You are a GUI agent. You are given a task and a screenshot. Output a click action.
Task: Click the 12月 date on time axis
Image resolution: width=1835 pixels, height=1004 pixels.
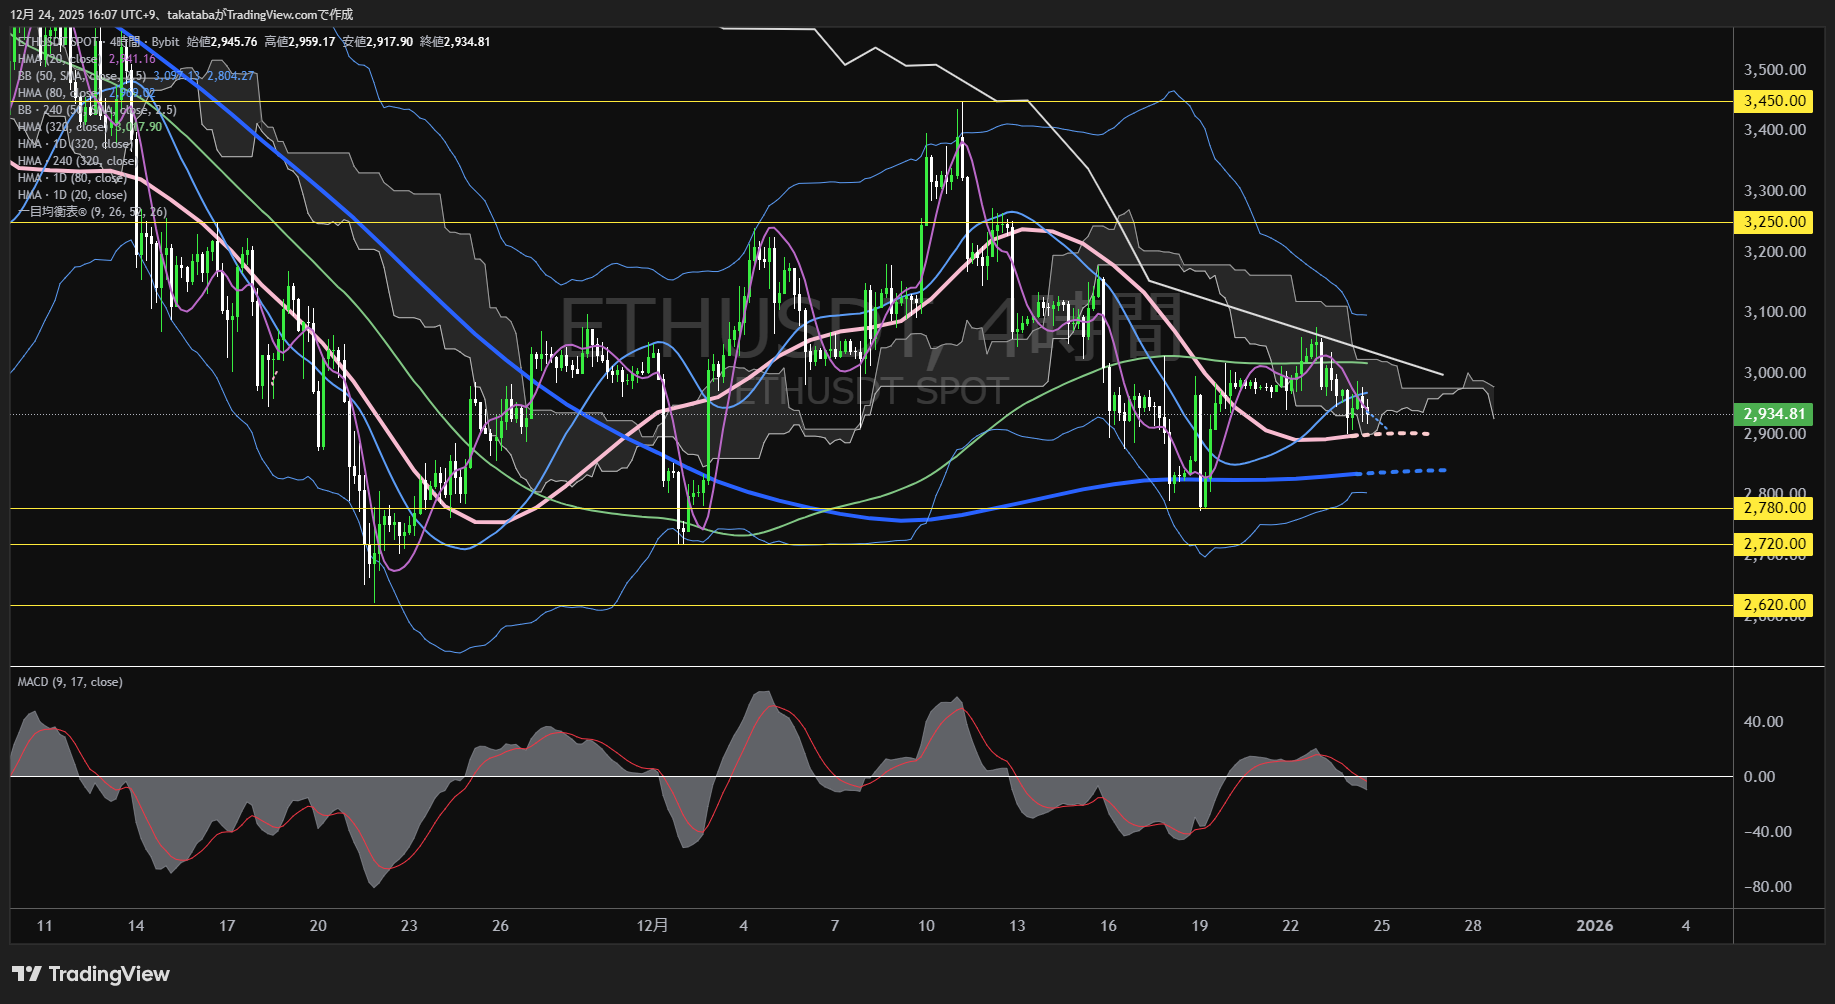(x=652, y=926)
